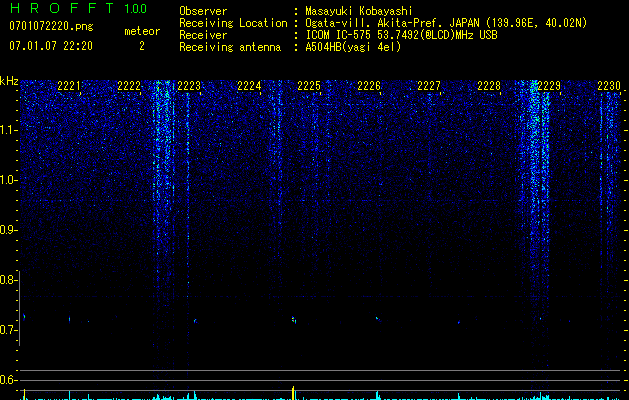Click the 2224 time marker
The image size is (629, 400).
click(x=249, y=85)
